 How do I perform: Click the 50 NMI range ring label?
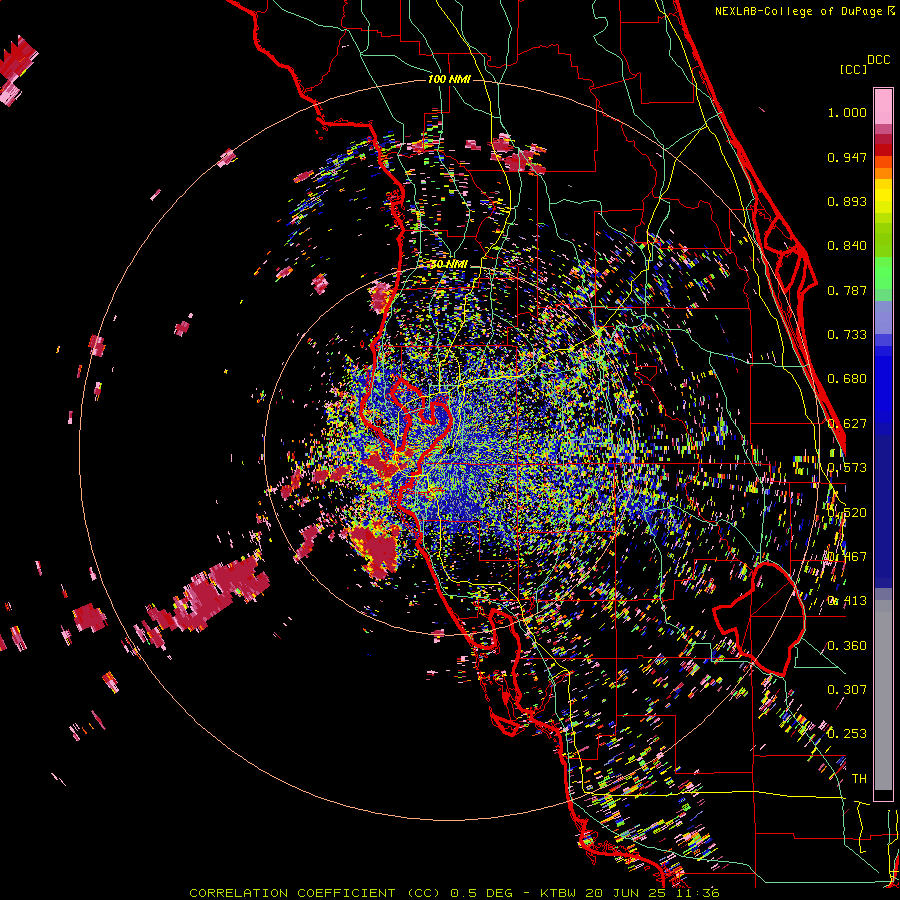(449, 264)
